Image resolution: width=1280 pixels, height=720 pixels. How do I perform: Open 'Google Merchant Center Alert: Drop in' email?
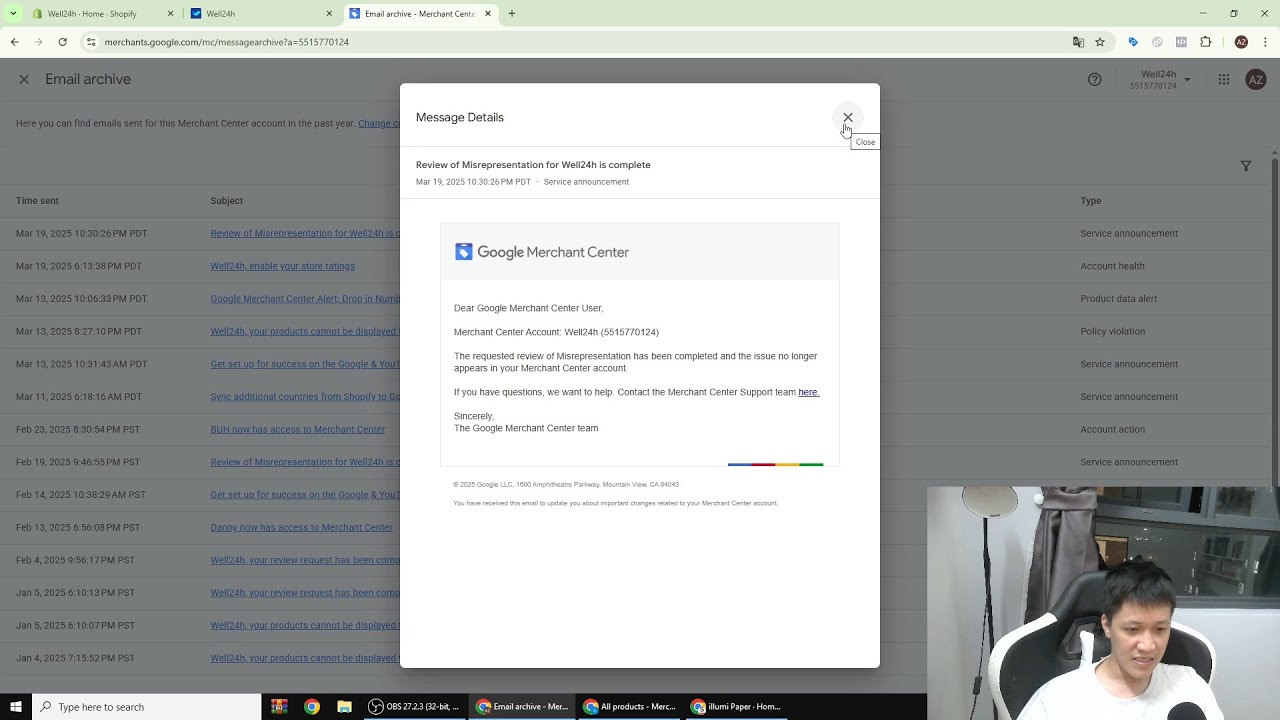pyautogui.click(x=305, y=298)
